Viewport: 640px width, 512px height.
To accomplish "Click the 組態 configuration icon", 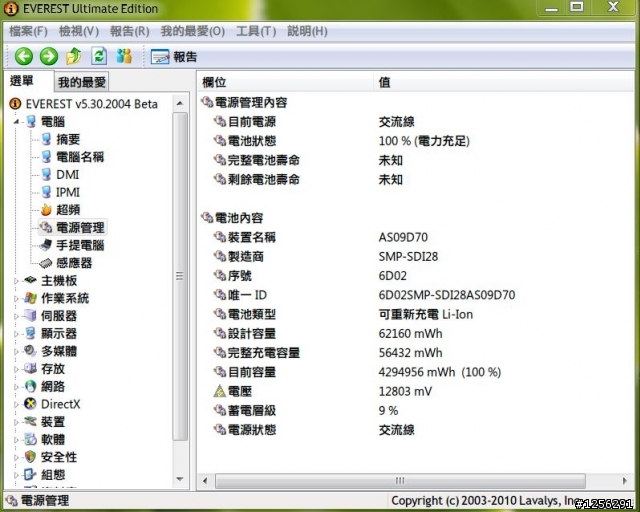I will coord(31,474).
